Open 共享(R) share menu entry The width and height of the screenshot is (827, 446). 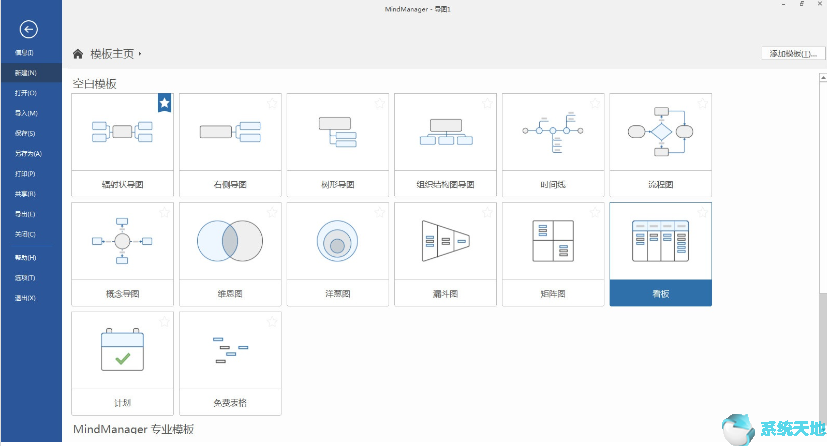coord(25,194)
